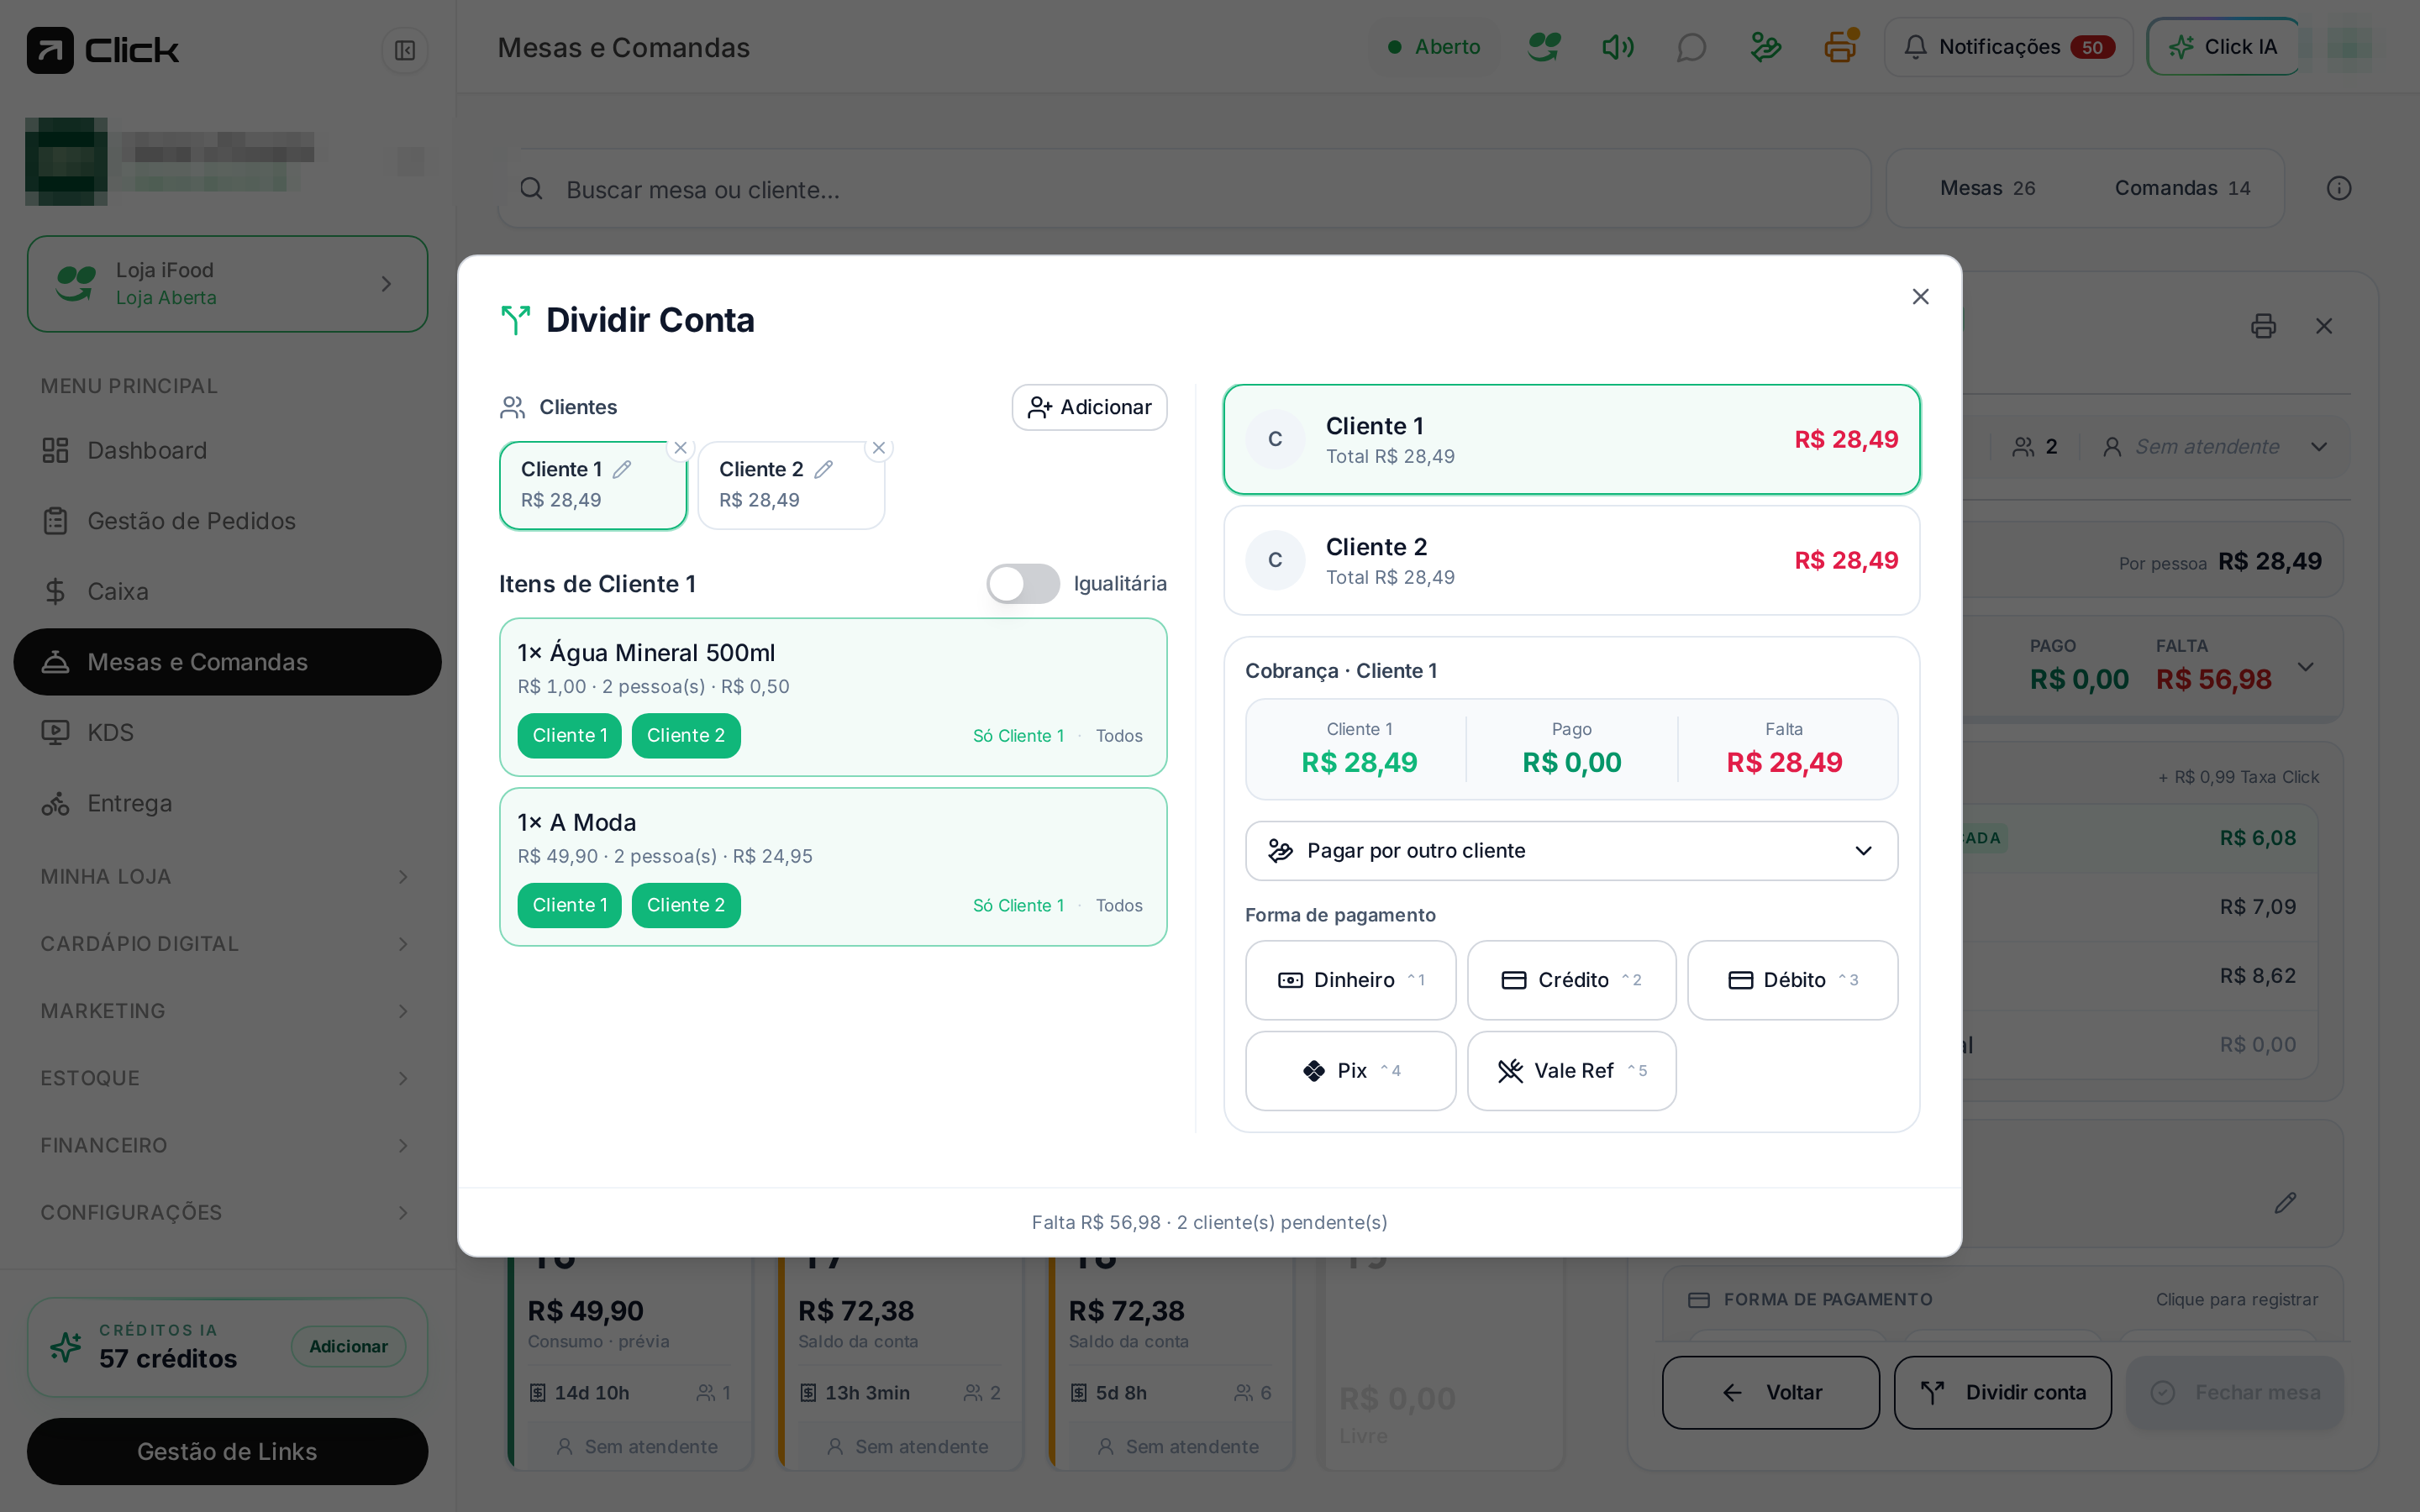Viewport: 2420px width, 1512px height.
Task: Open the Pagar por outro cliente dropdown
Action: 1571,851
